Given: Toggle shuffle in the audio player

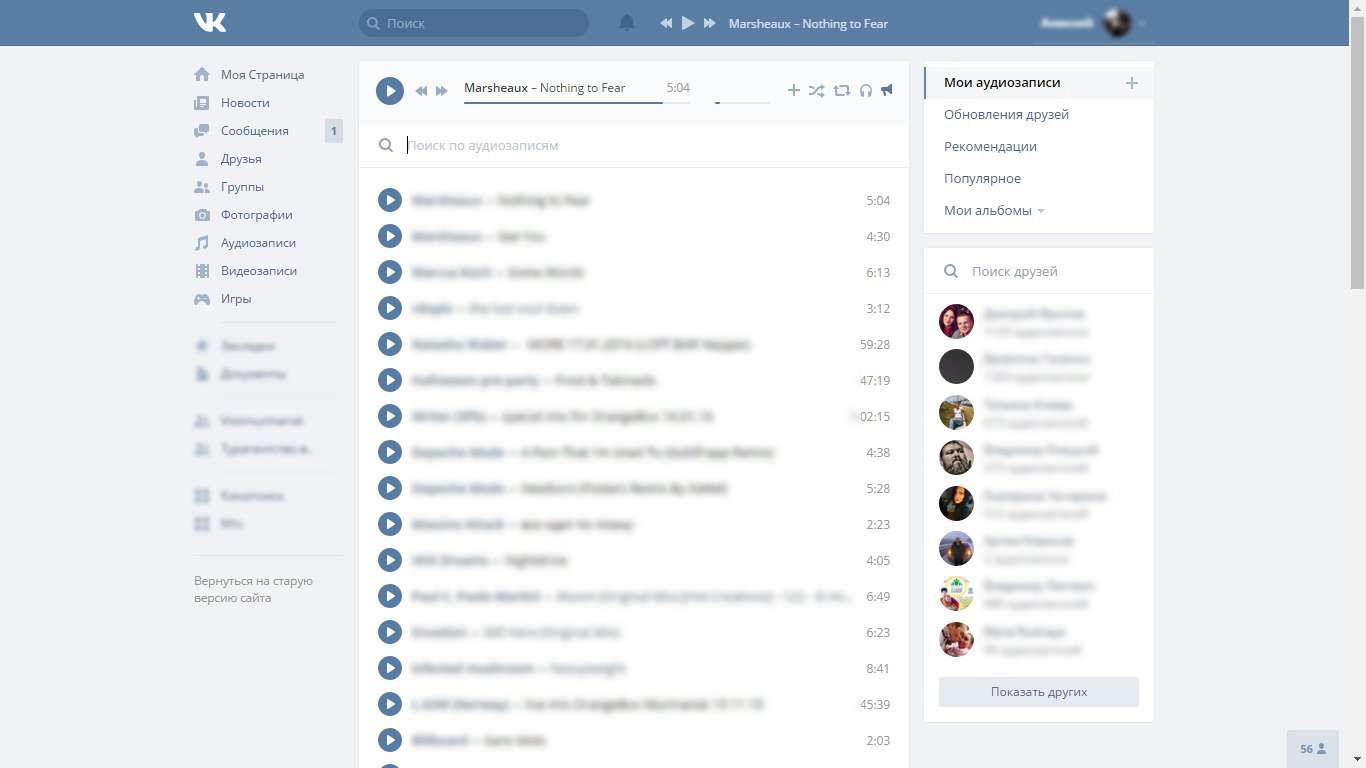Looking at the screenshot, I should 817,90.
